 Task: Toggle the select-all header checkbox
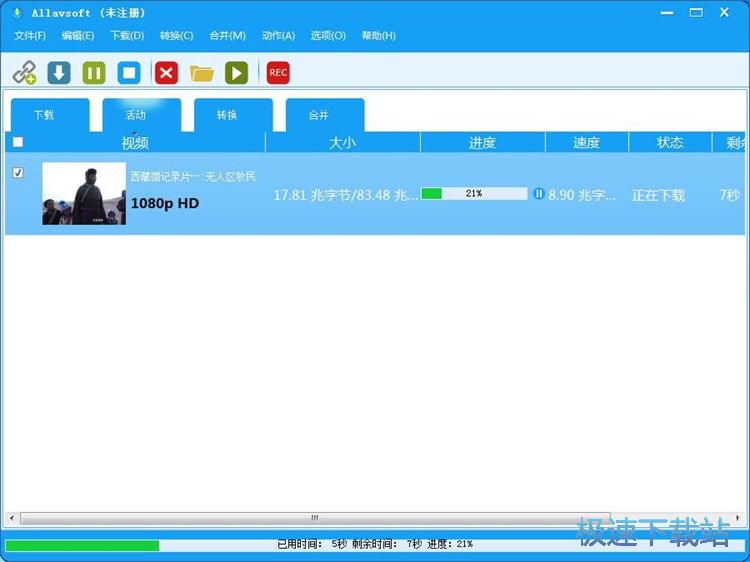point(18,142)
